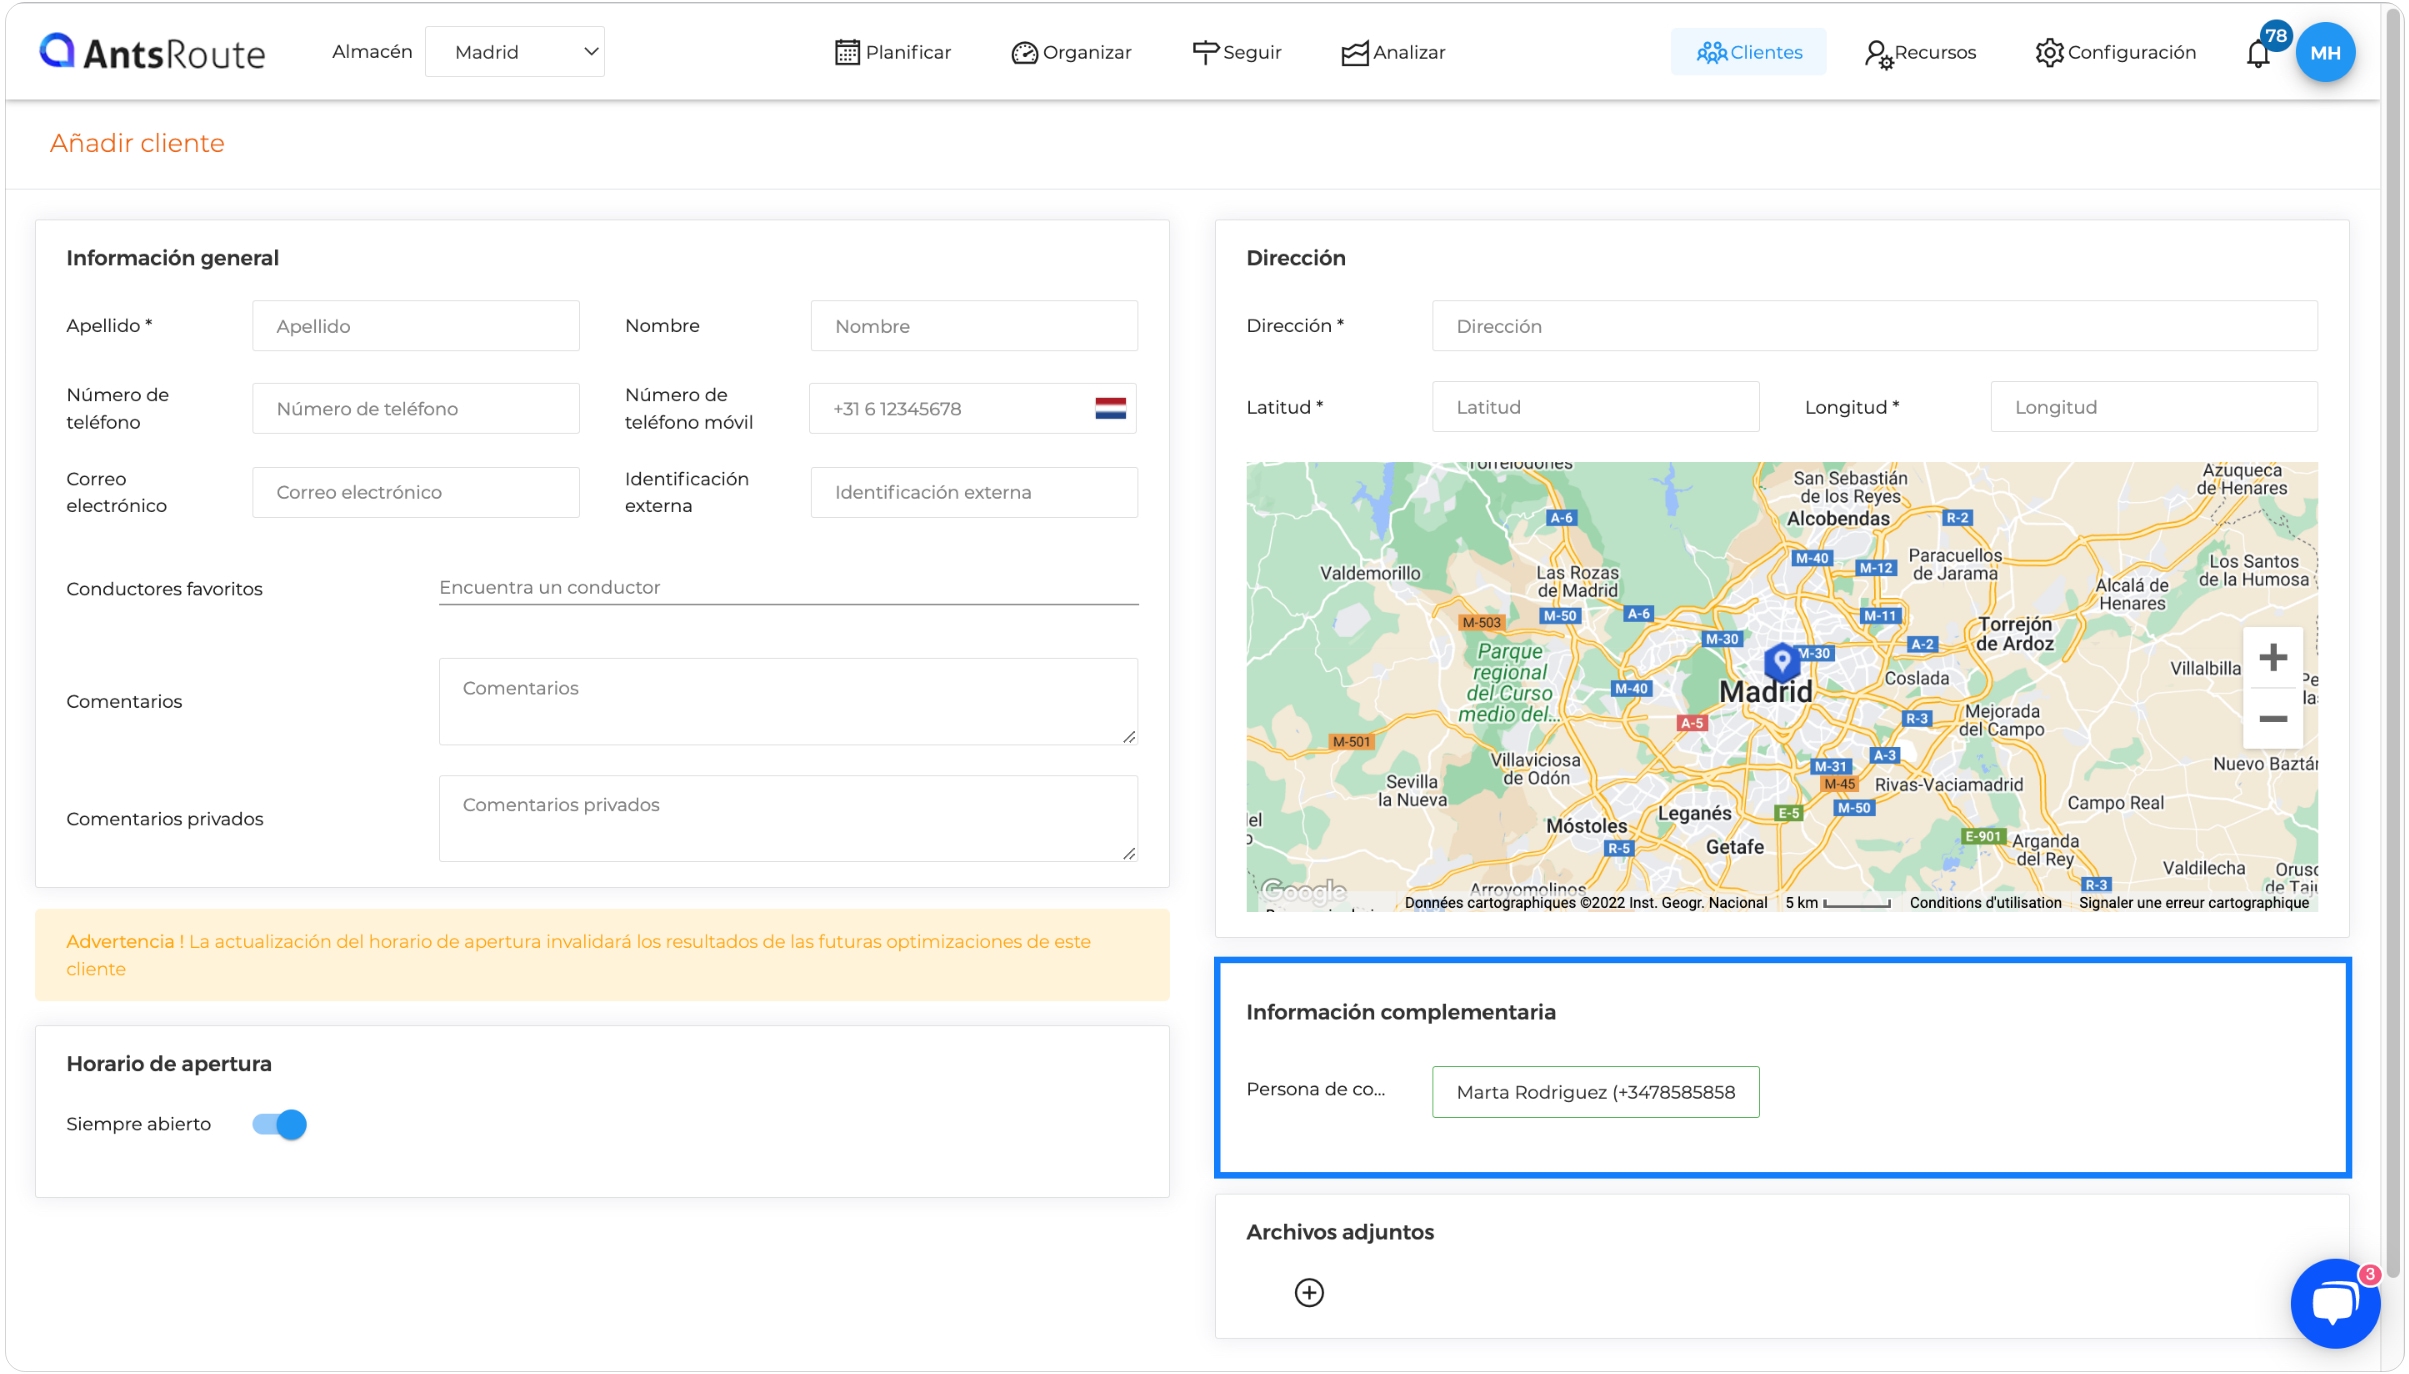Click the Apellido input field
Viewport: 2409px width, 1374px height.
coord(416,326)
